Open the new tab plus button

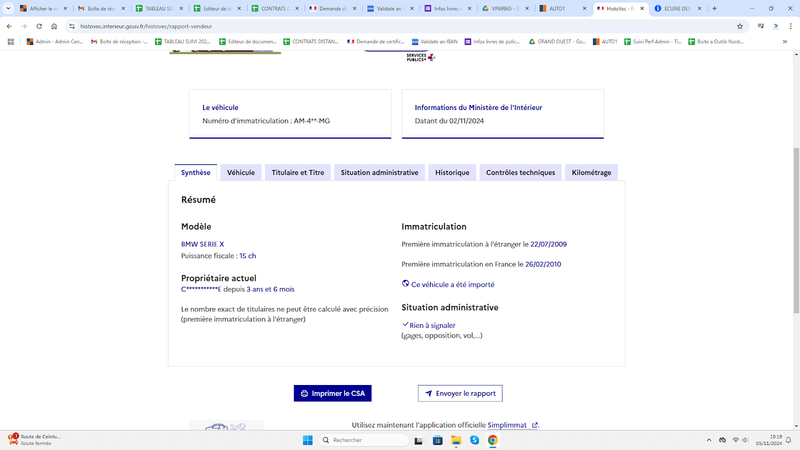[714, 8]
